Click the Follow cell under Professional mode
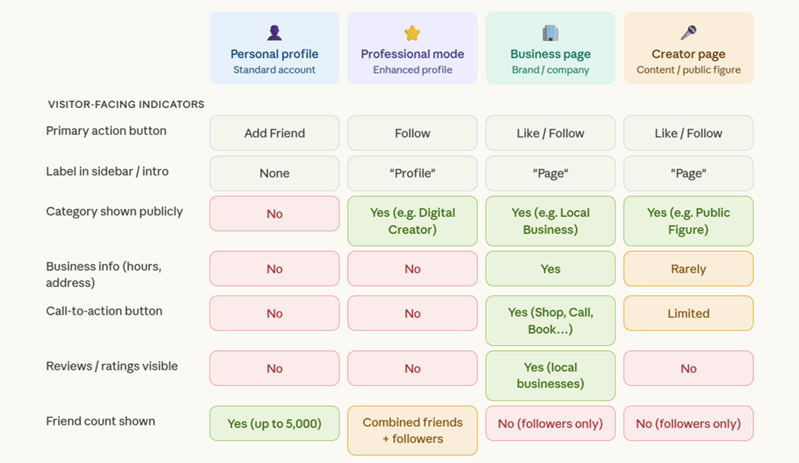The width and height of the screenshot is (799, 463). tap(412, 133)
